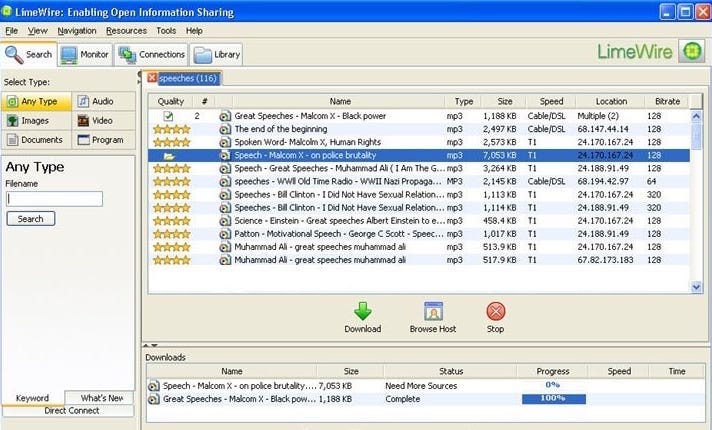Sort downloads by Progress column

(x=553, y=371)
